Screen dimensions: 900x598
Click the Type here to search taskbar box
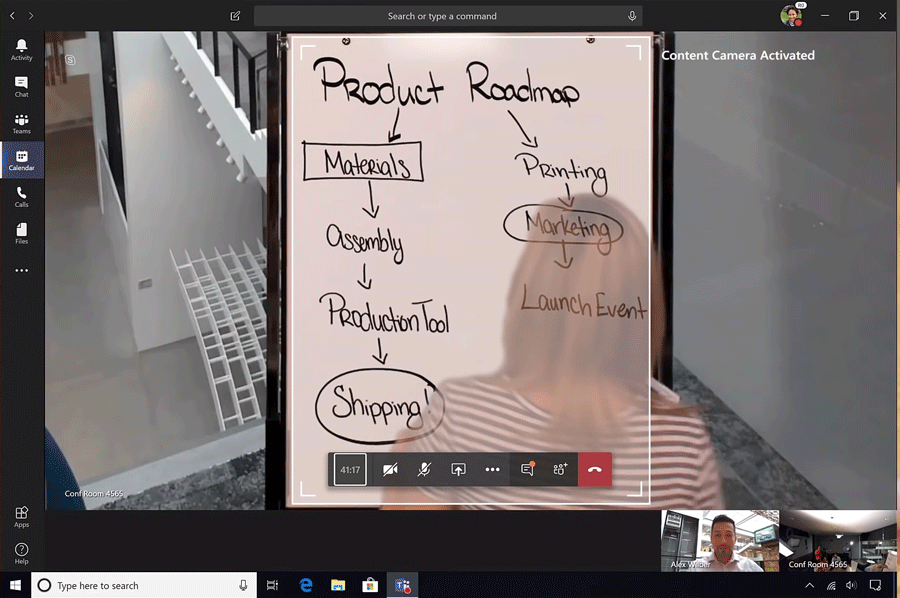pyautogui.click(x=143, y=585)
